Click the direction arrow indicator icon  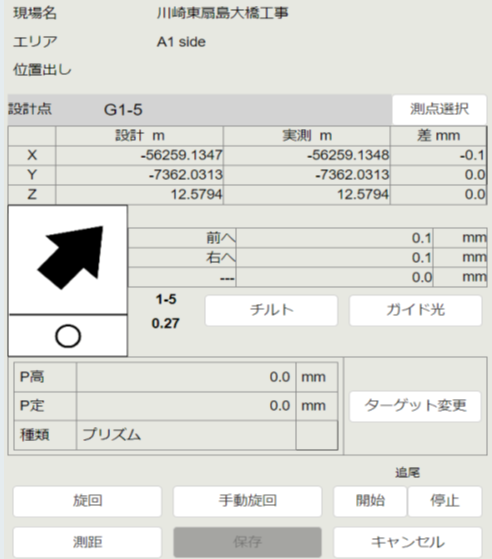[70, 258]
